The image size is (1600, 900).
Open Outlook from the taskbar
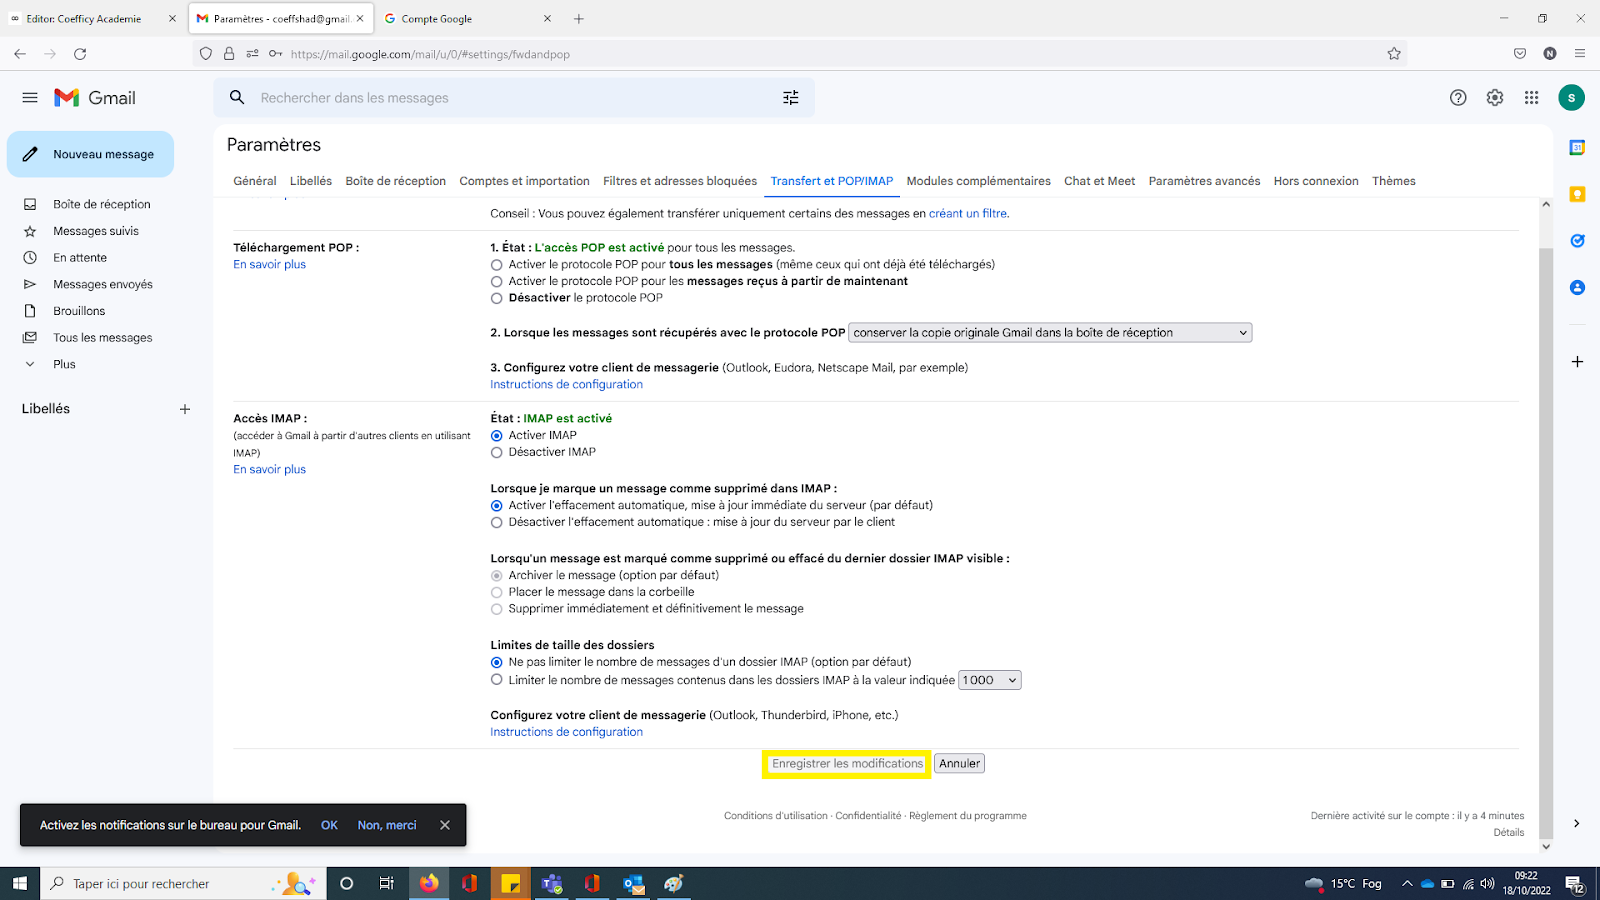click(634, 883)
